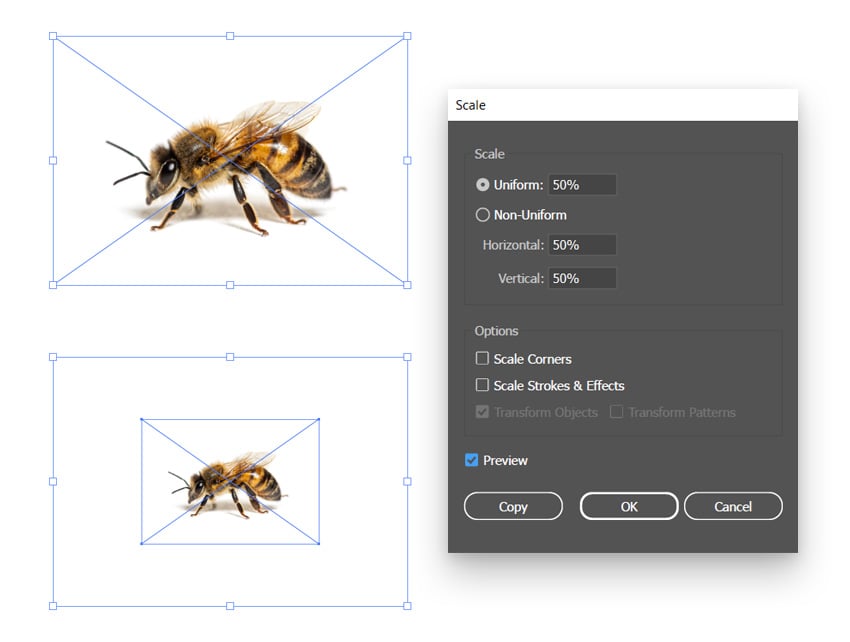Click the Horizontal scale input field
The image size is (850, 642).
582,245
